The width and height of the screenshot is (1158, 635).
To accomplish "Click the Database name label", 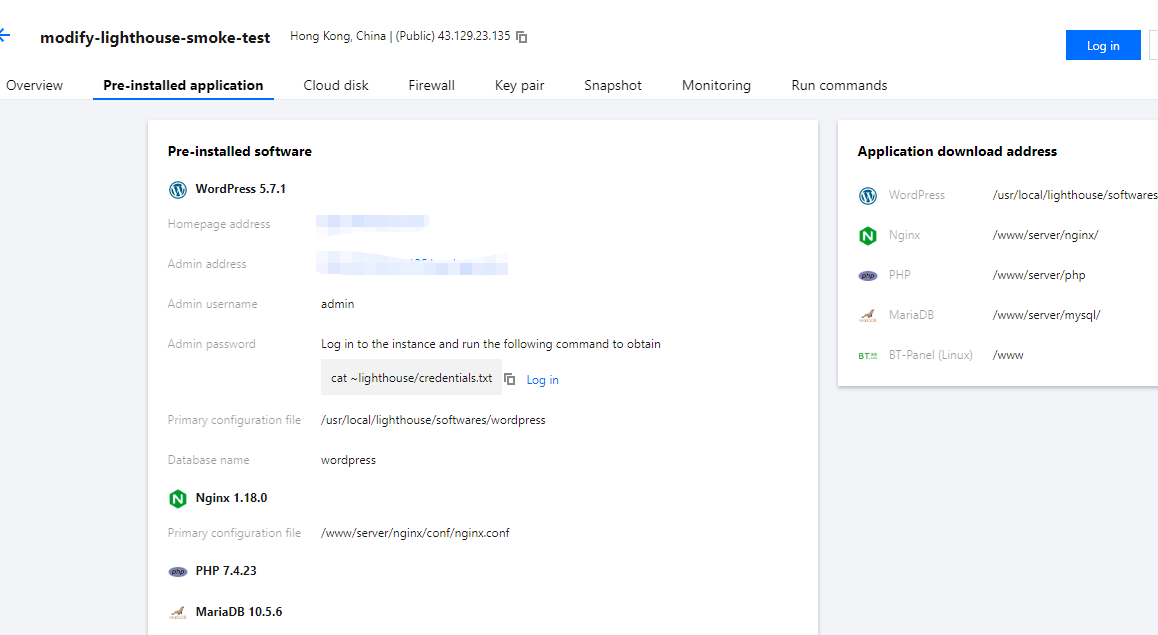I will tap(208, 460).
